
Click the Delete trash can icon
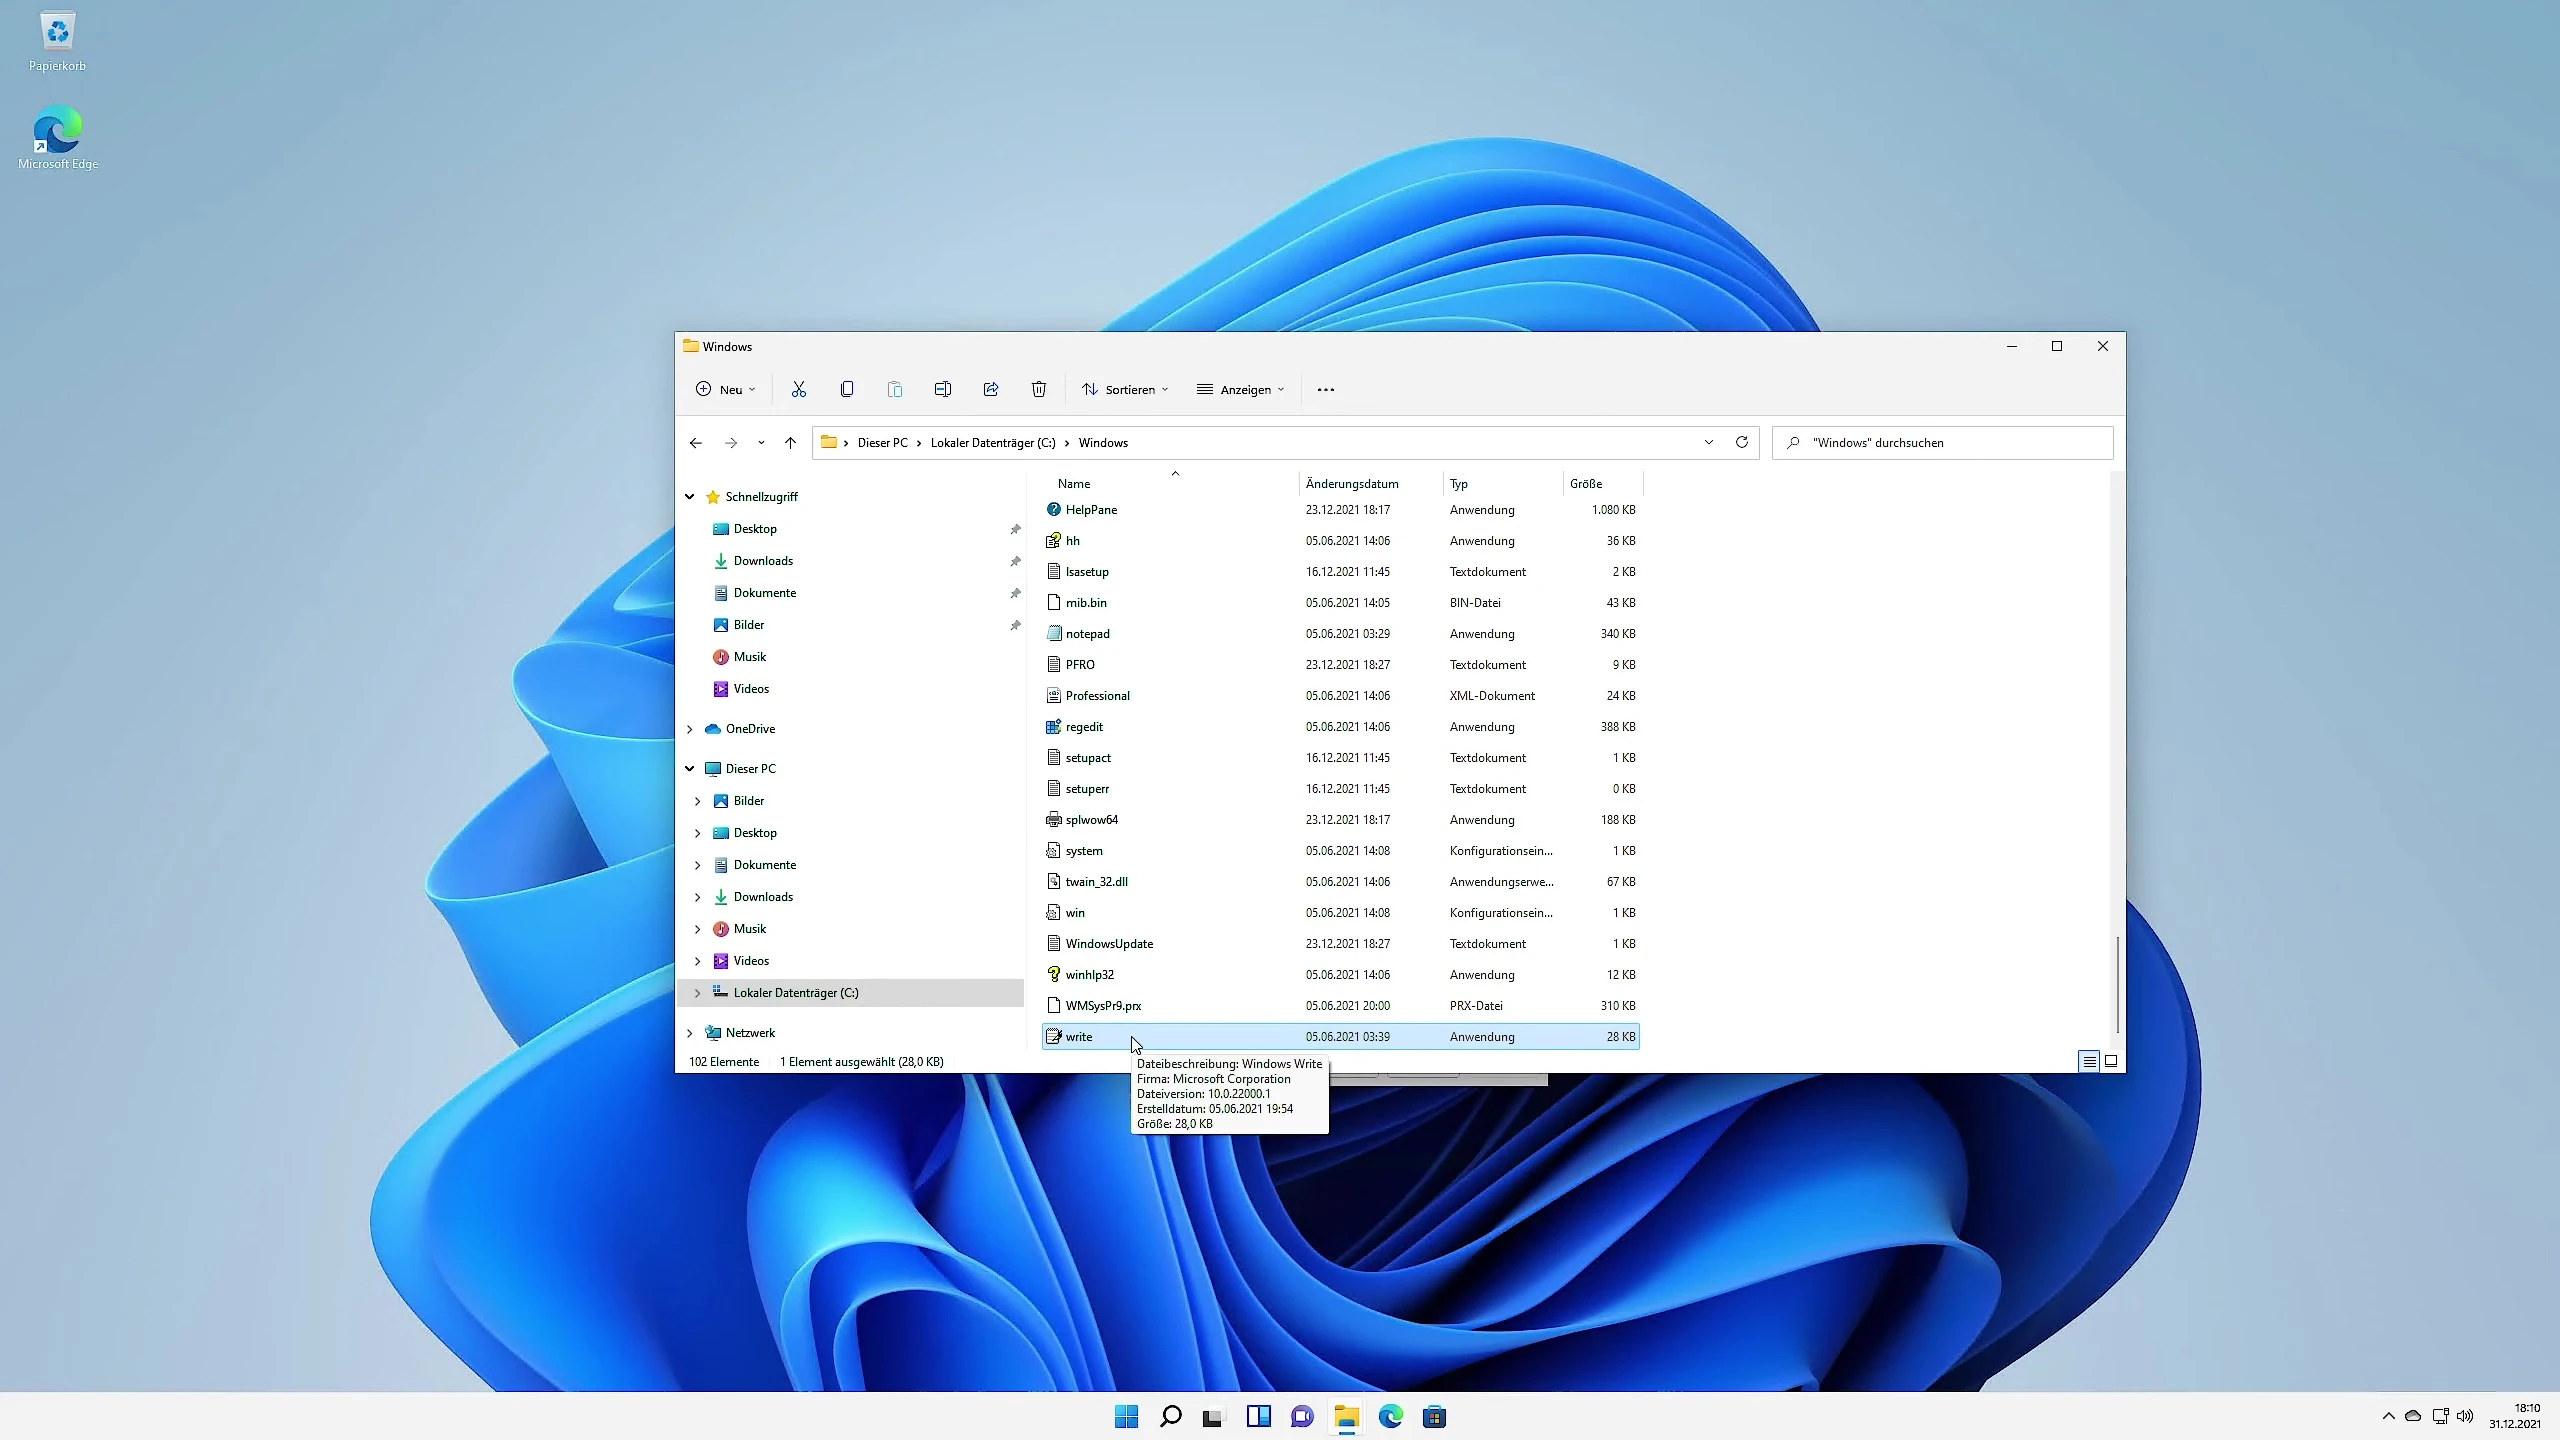click(1038, 389)
